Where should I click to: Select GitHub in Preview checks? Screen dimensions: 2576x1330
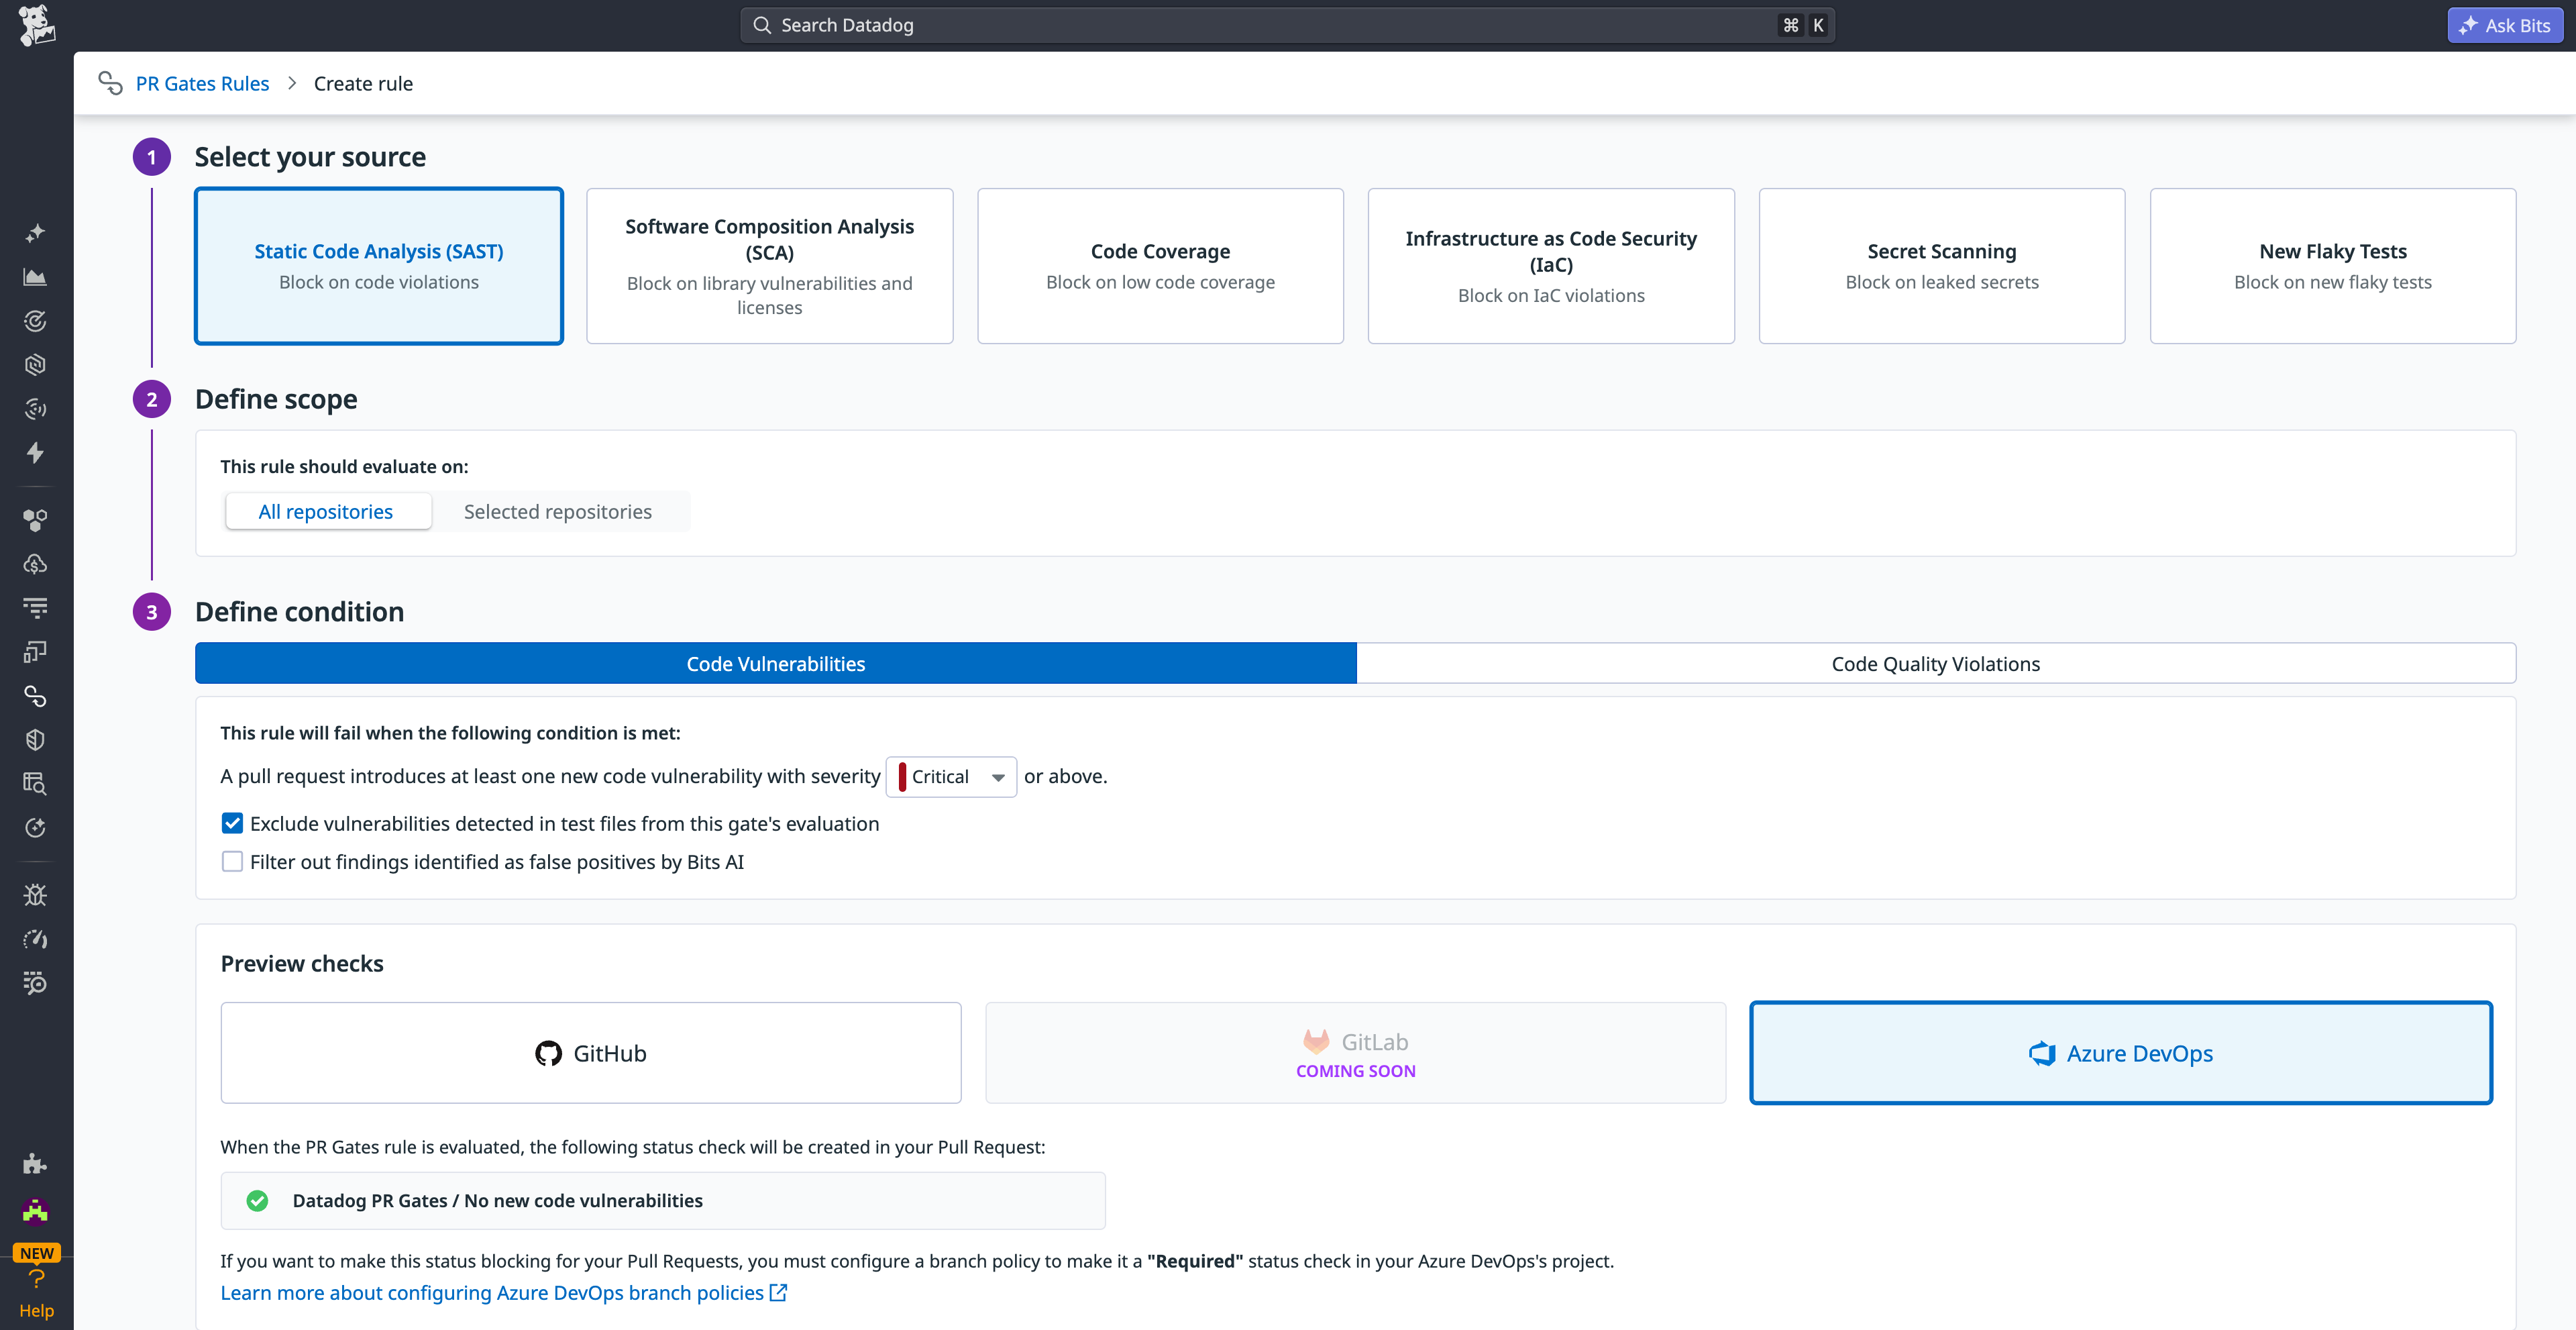590,1052
